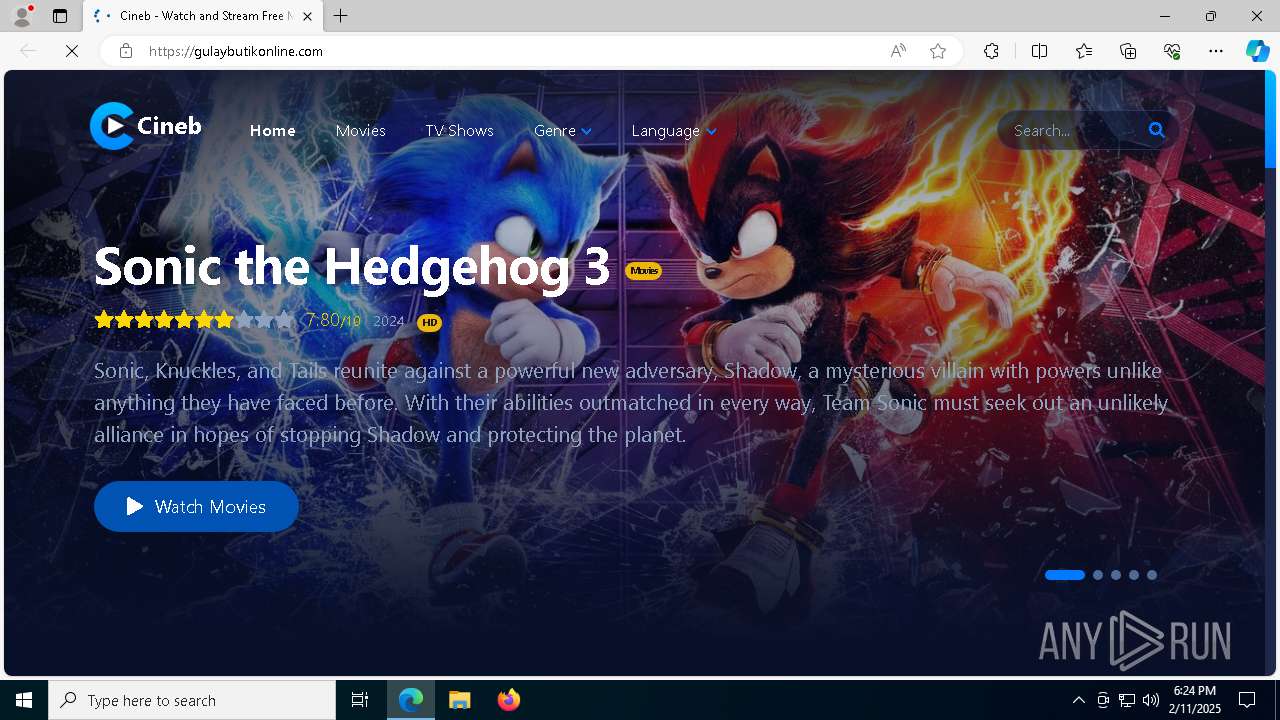Open Favorites list icon
1280x720 pixels.
click(x=1084, y=51)
